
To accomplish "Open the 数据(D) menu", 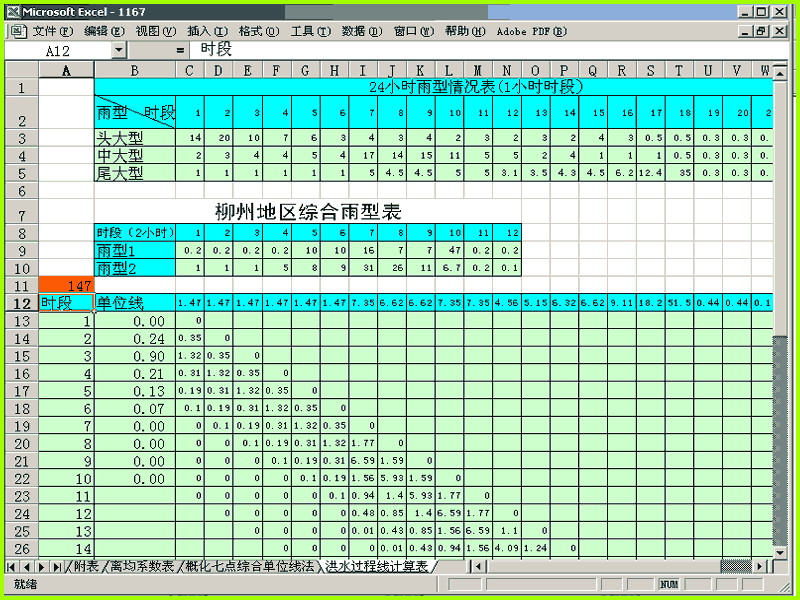I will 362,32.
